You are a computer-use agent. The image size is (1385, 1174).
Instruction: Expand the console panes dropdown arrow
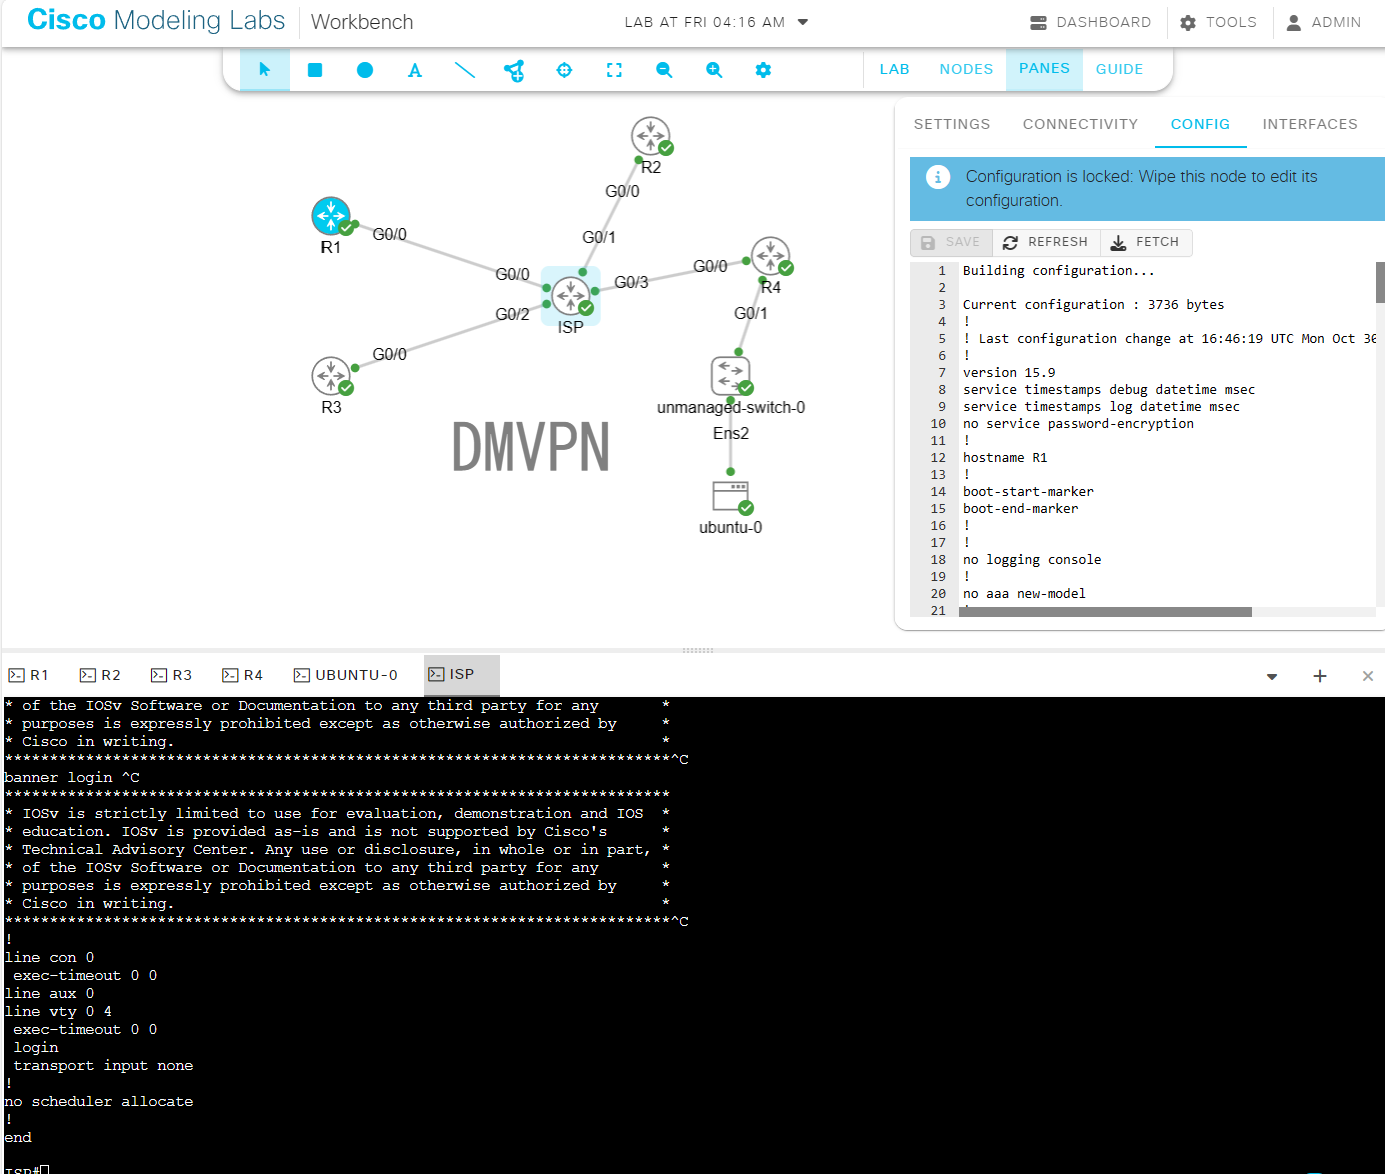(x=1272, y=677)
